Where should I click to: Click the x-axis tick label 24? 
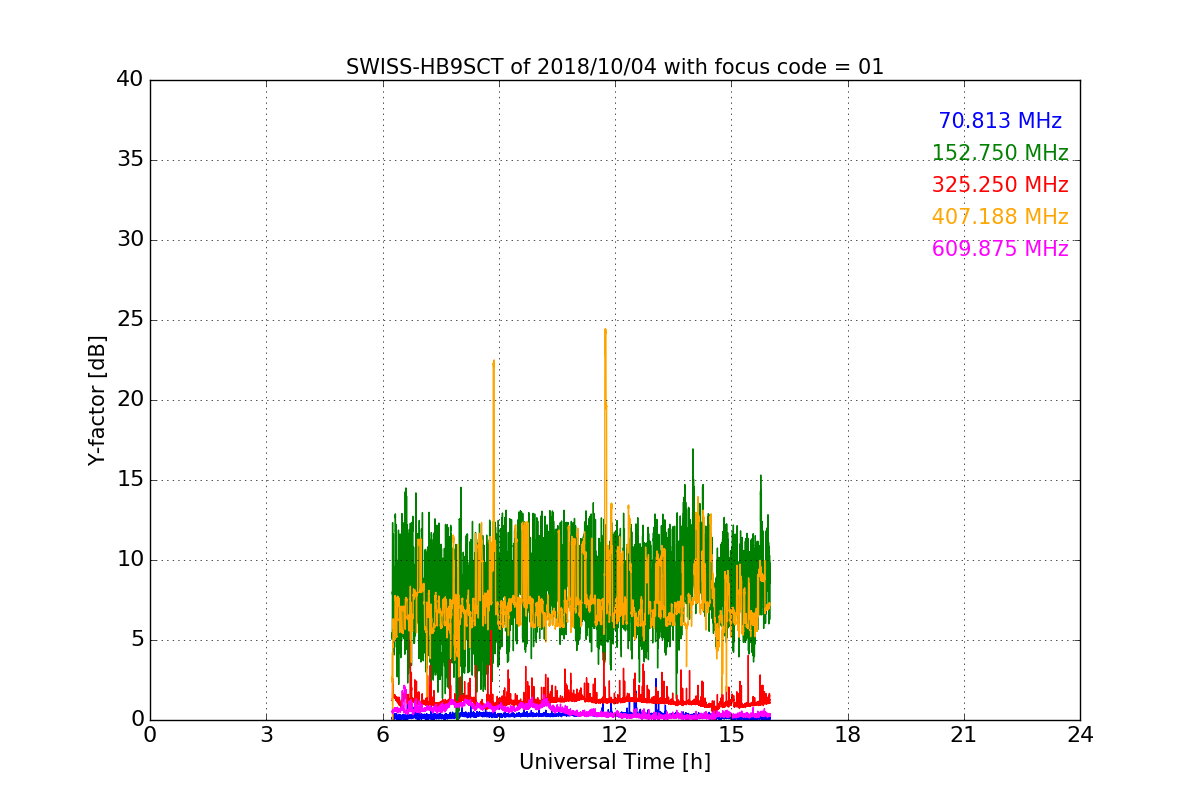(1080, 735)
